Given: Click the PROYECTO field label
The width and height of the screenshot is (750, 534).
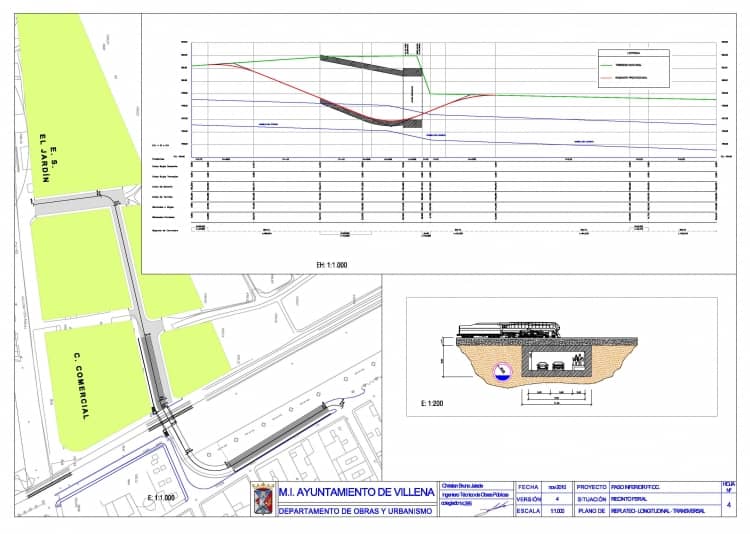Looking at the screenshot, I should coord(590,487).
